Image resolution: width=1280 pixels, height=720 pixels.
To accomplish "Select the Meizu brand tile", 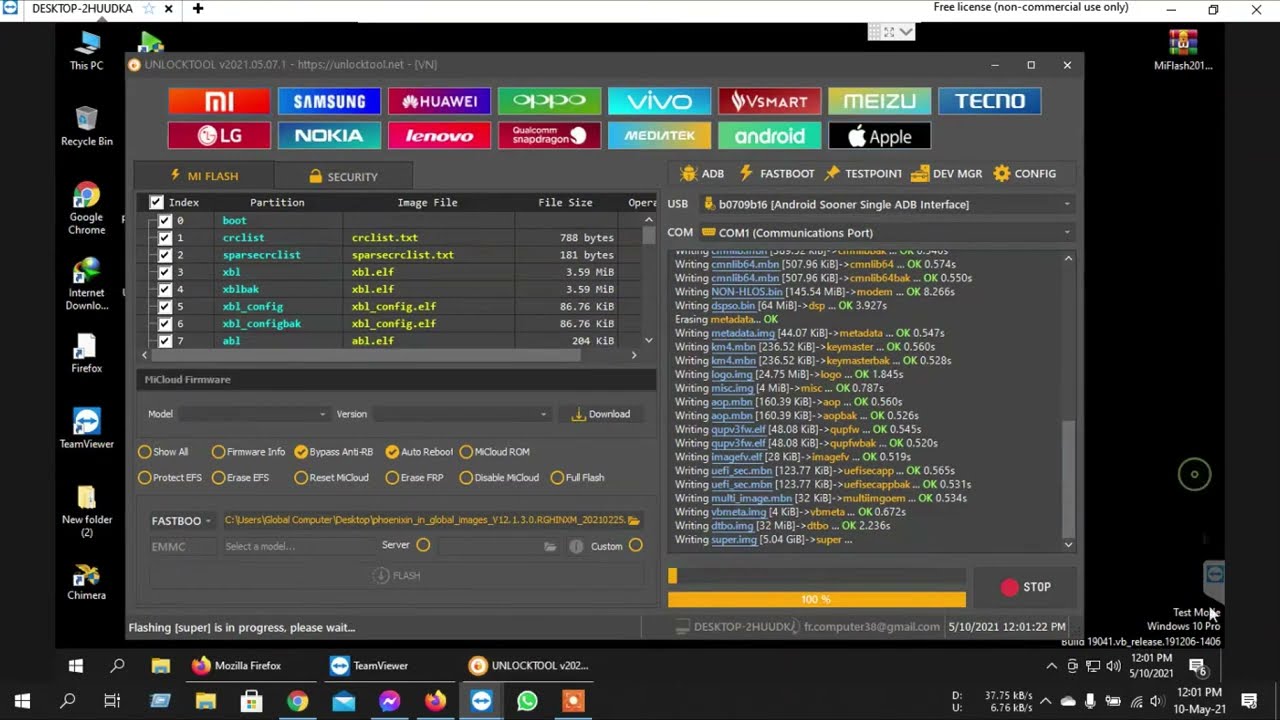I will [879, 101].
